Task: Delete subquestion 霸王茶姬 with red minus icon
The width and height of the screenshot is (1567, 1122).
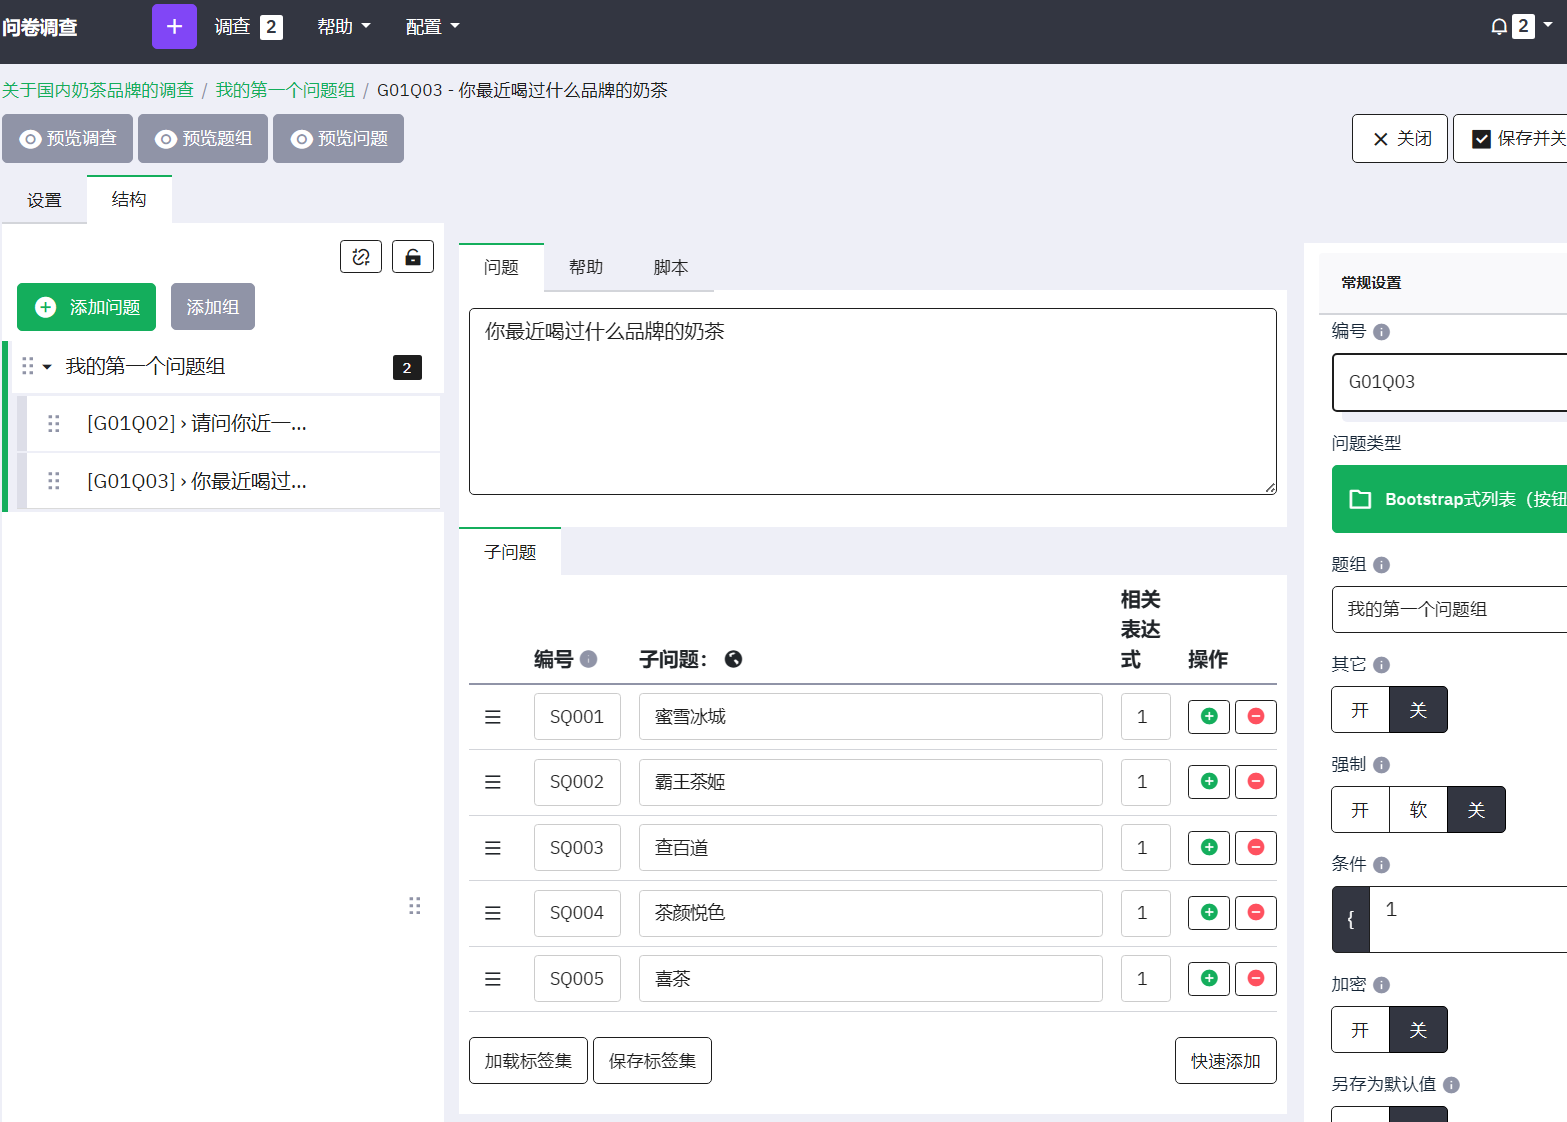Action: click(1255, 782)
